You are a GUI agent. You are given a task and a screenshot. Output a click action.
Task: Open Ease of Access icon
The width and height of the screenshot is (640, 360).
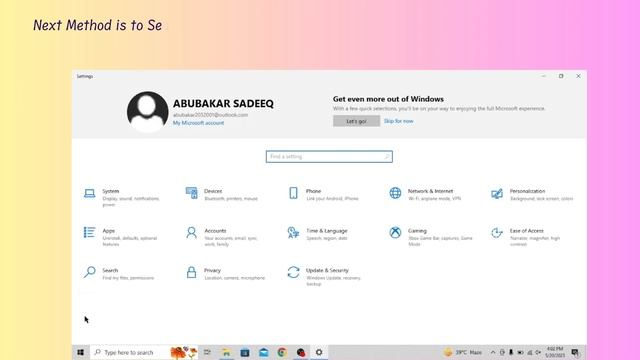(497, 233)
